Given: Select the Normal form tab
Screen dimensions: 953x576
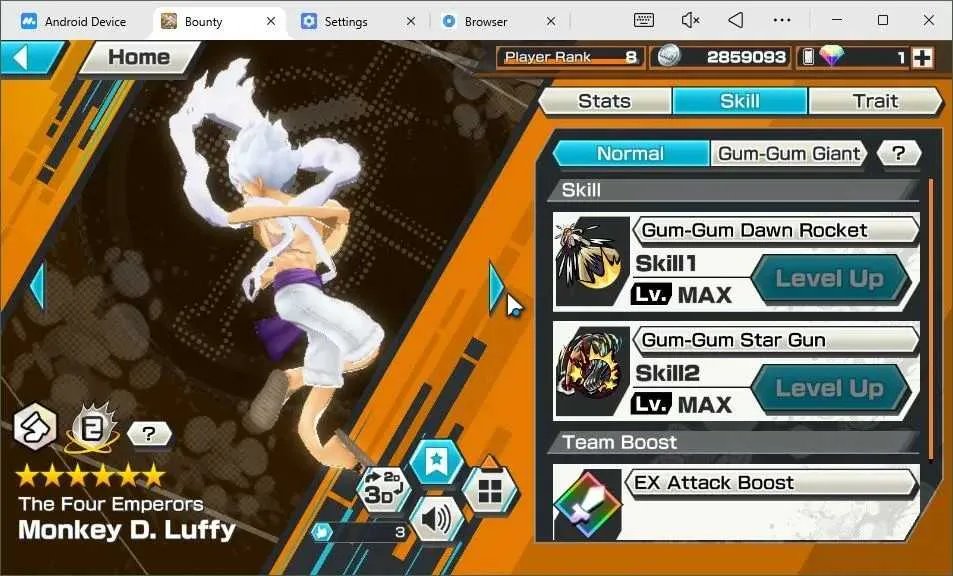Looking at the screenshot, I should point(630,153).
